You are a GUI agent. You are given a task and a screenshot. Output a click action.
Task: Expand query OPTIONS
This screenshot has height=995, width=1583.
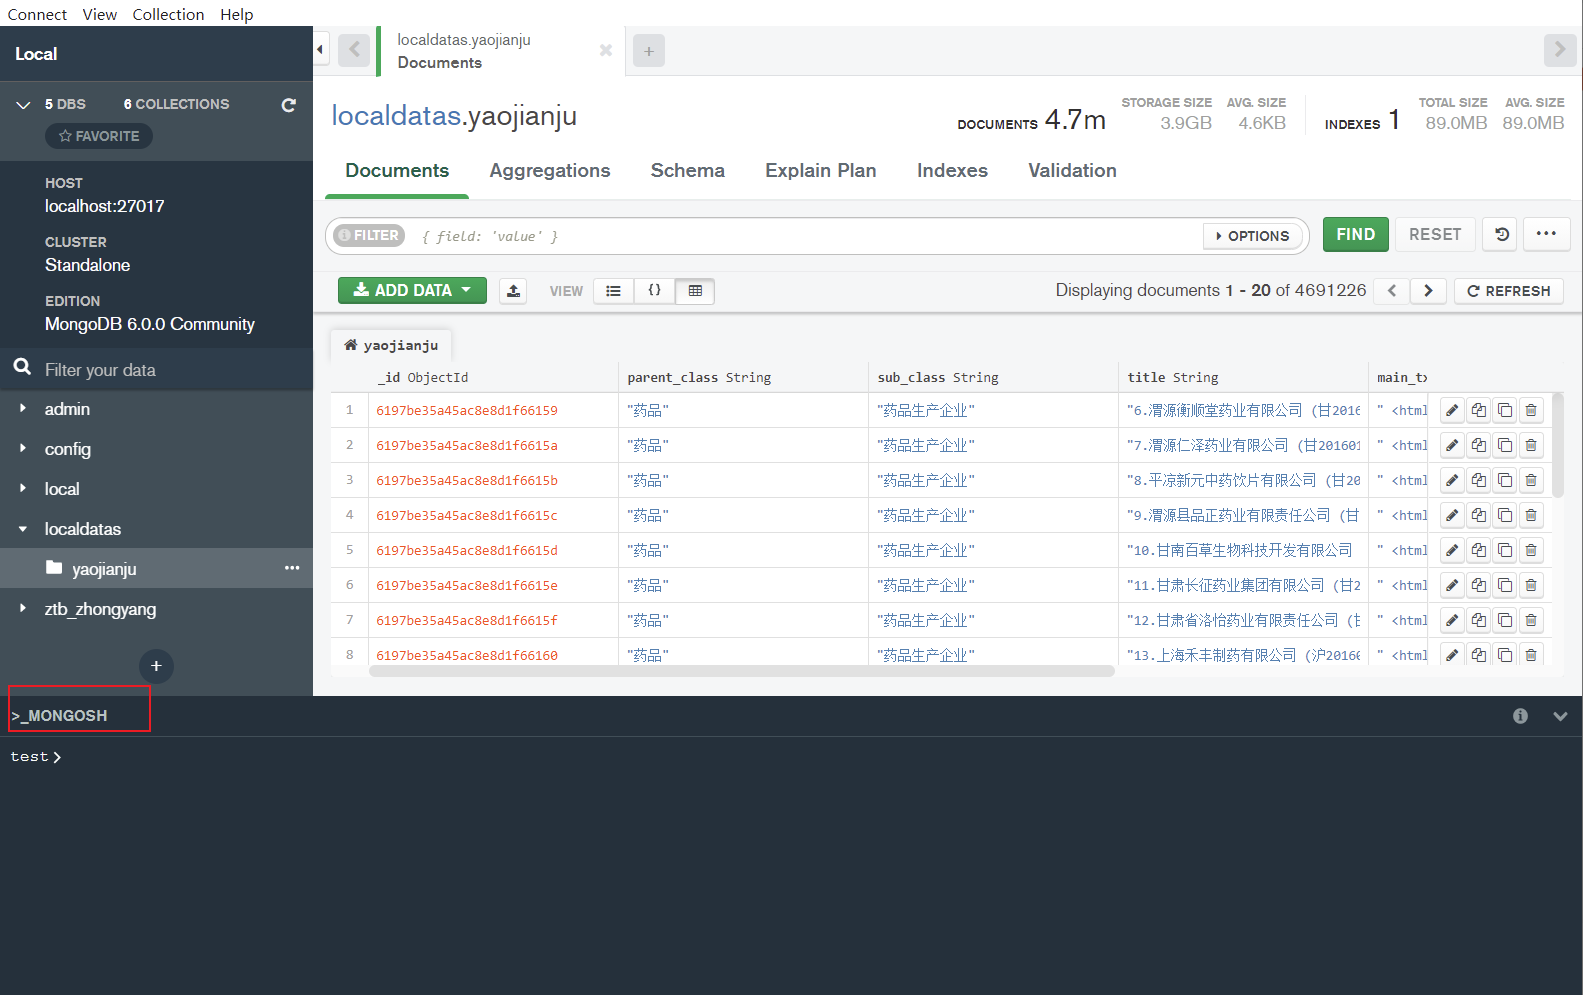pos(1252,236)
